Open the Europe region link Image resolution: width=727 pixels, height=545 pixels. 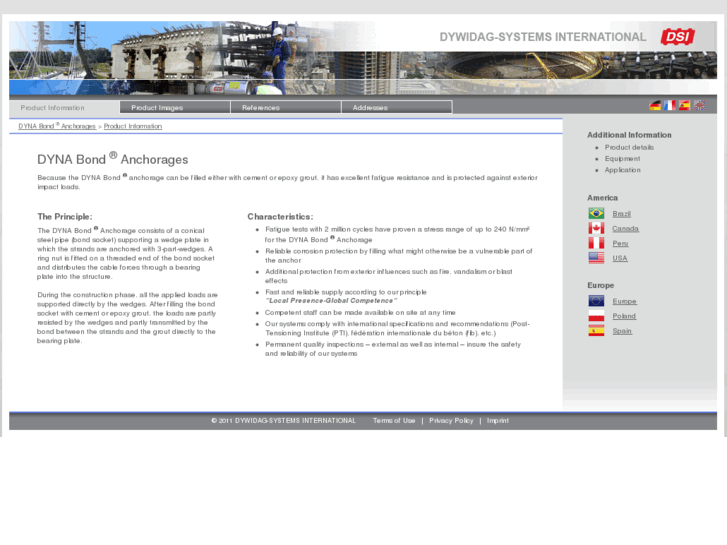(625, 301)
